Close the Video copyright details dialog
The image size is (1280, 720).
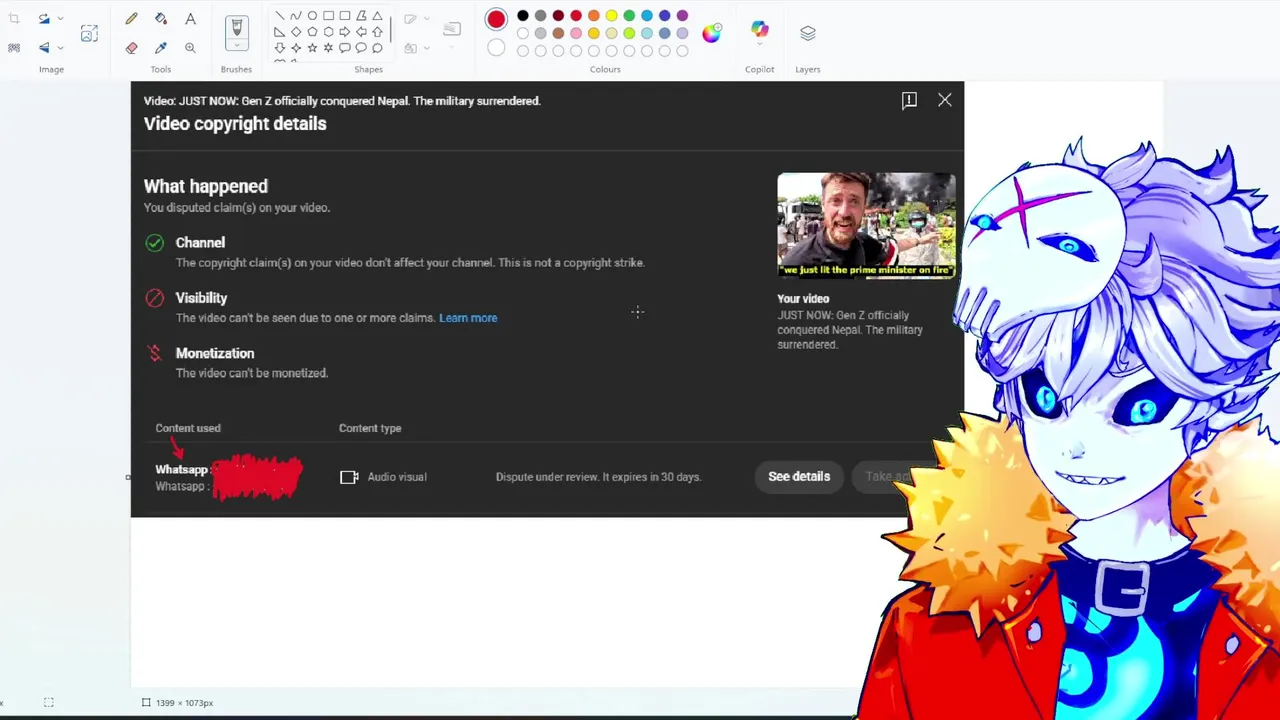tap(945, 100)
